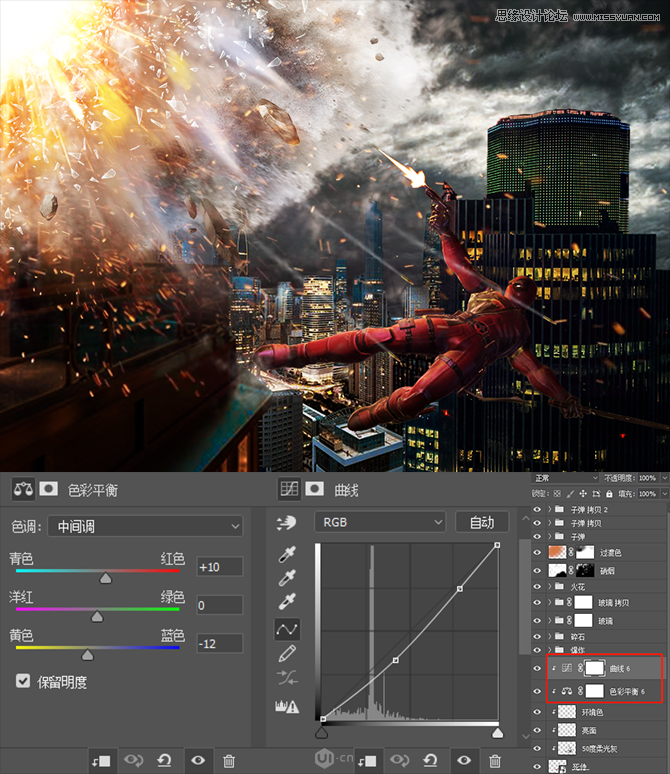Open the 不透明度 opacity dropdown arrow
This screenshot has width=670, height=774.
tap(665, 478)
